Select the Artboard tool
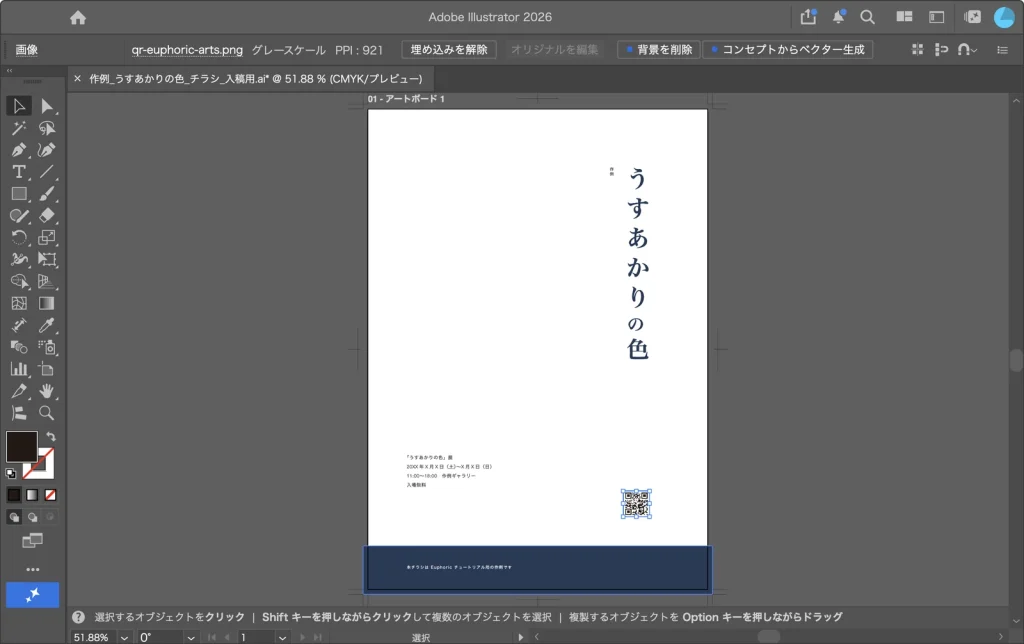The height and width of the screenshot is (644, 1024). tap(46, 369)
